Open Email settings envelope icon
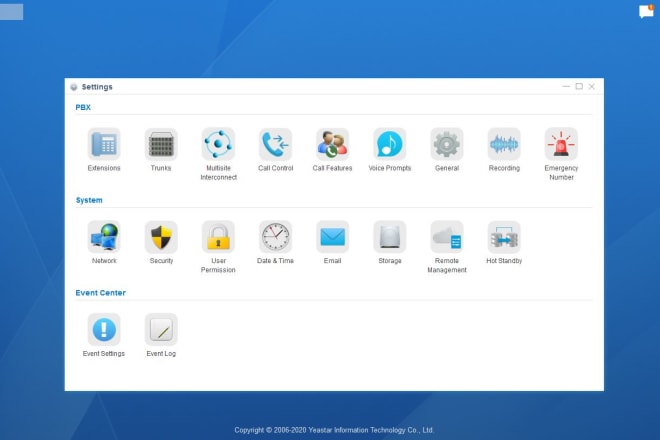The height and width of the screenshot is (440, 660). point(333,237)
